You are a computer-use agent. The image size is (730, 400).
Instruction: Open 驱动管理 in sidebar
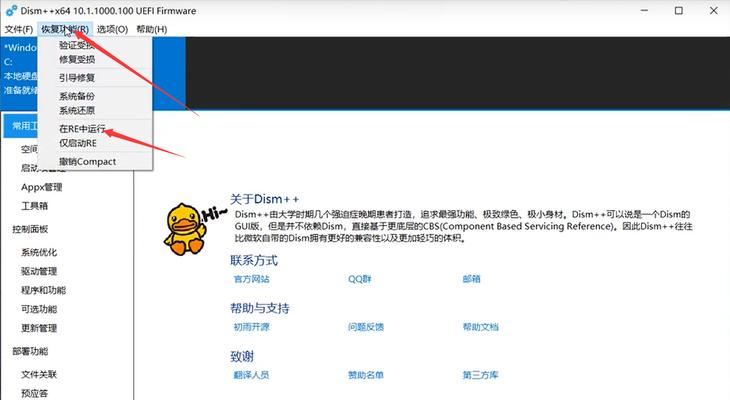pos(39,271)
